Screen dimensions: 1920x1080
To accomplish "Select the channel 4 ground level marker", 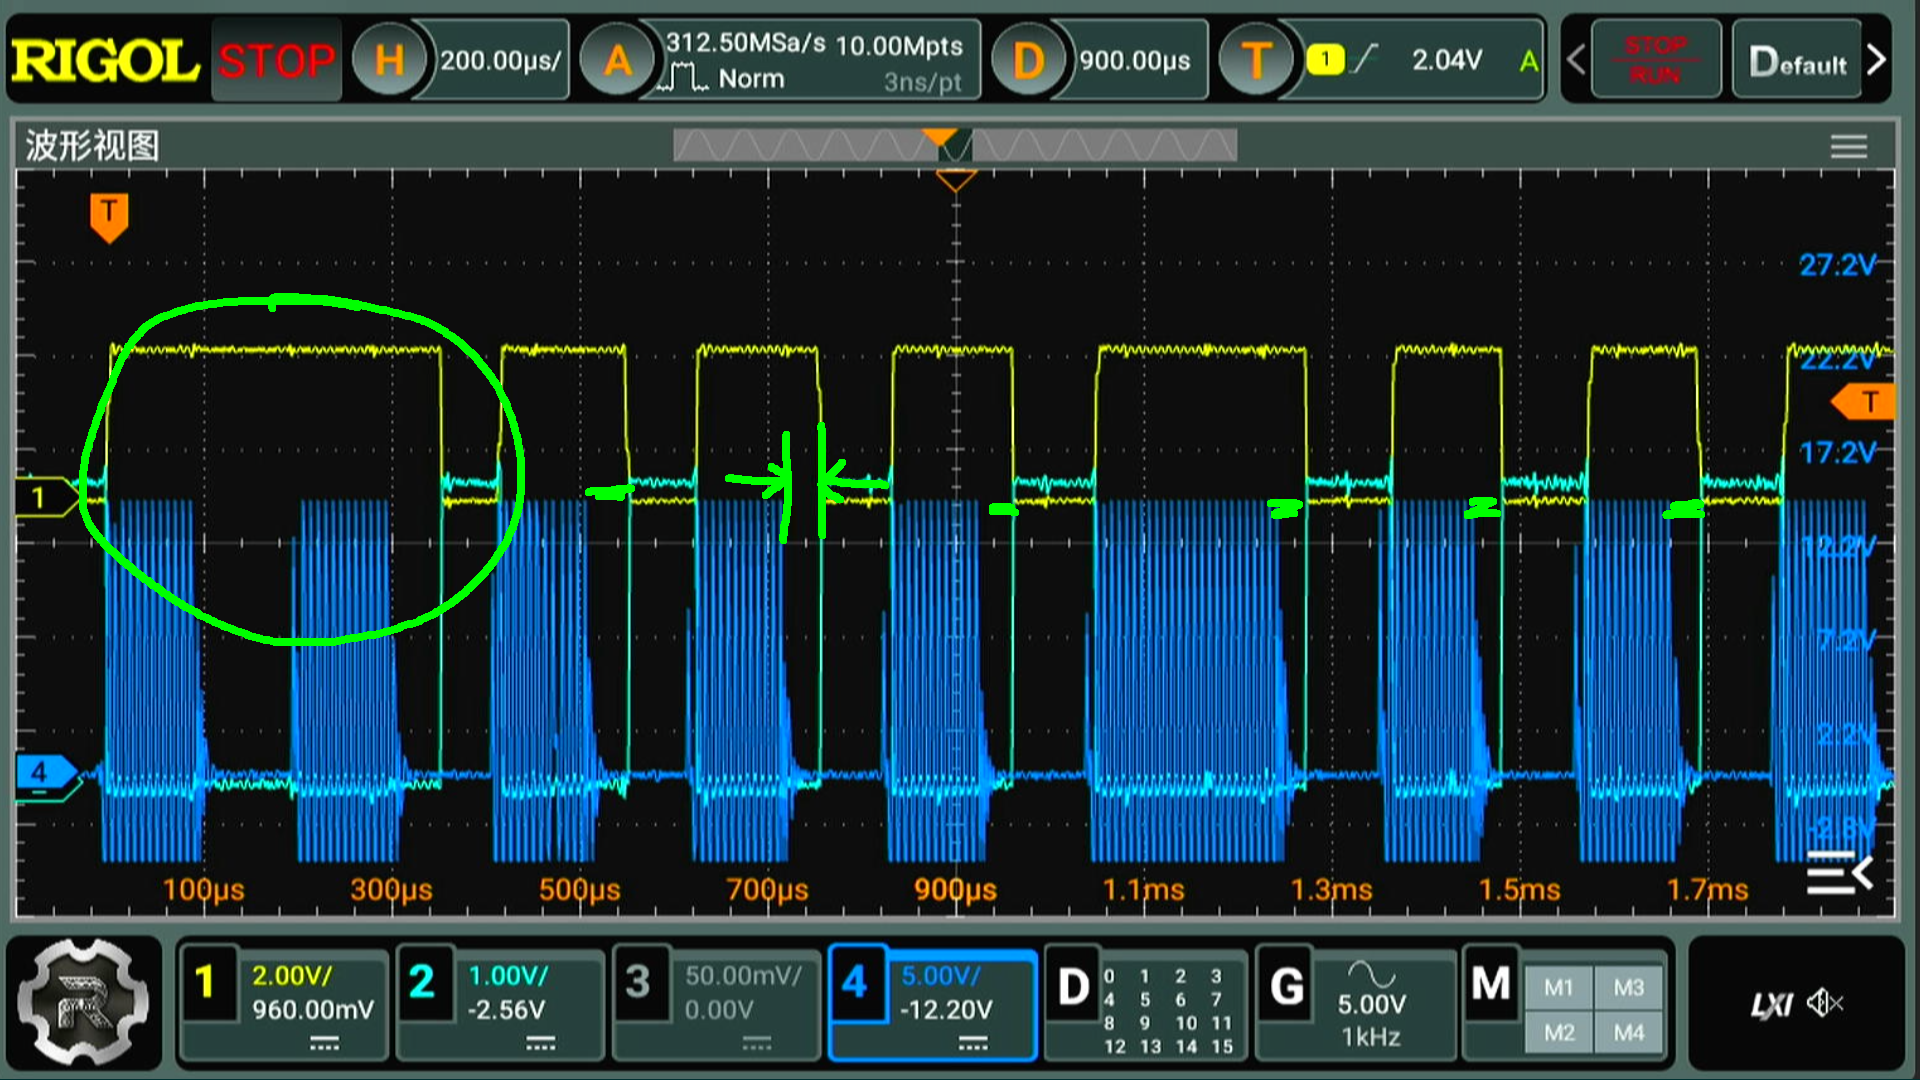I will [42, 772].
